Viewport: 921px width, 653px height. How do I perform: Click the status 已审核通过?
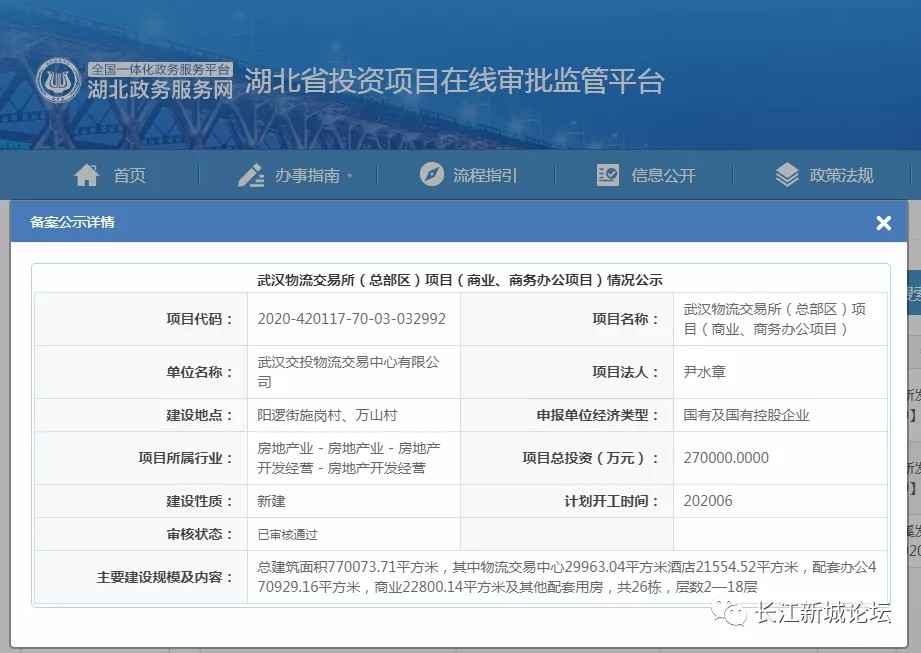tap(287, 534)
